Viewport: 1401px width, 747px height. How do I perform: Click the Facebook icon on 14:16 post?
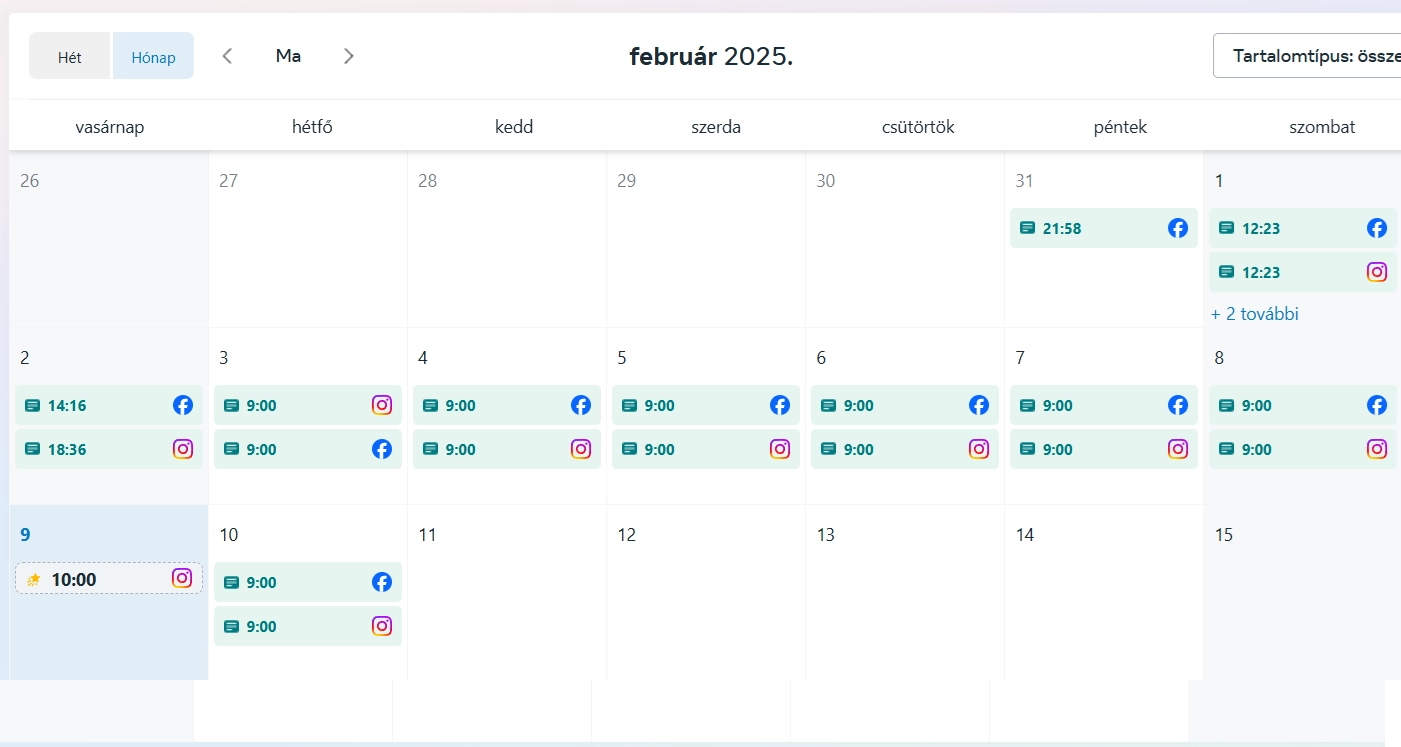point(183,405)
